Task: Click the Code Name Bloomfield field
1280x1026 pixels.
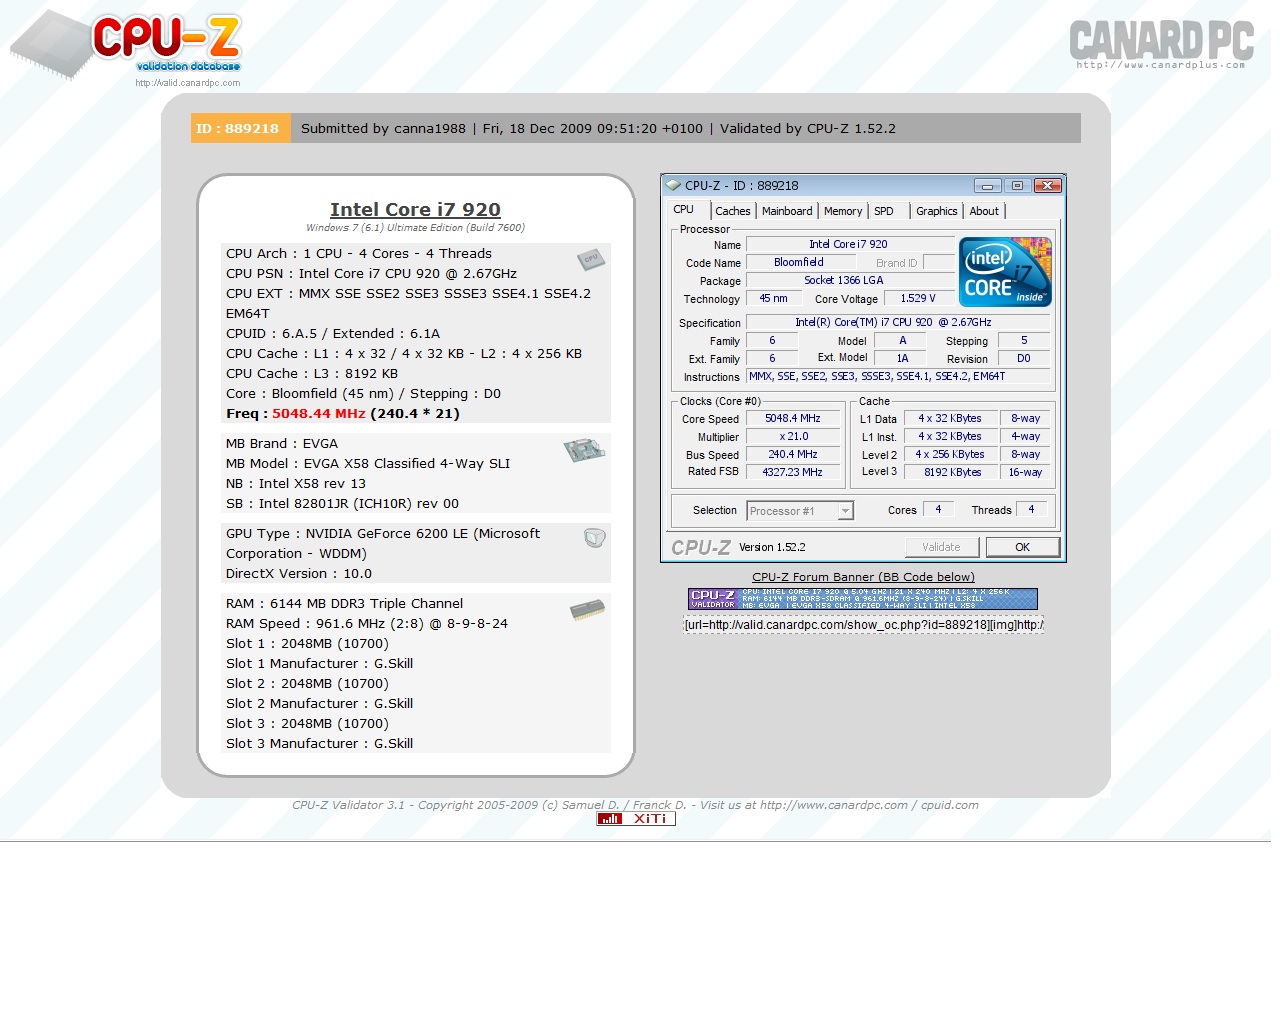Action: point(800,262)
